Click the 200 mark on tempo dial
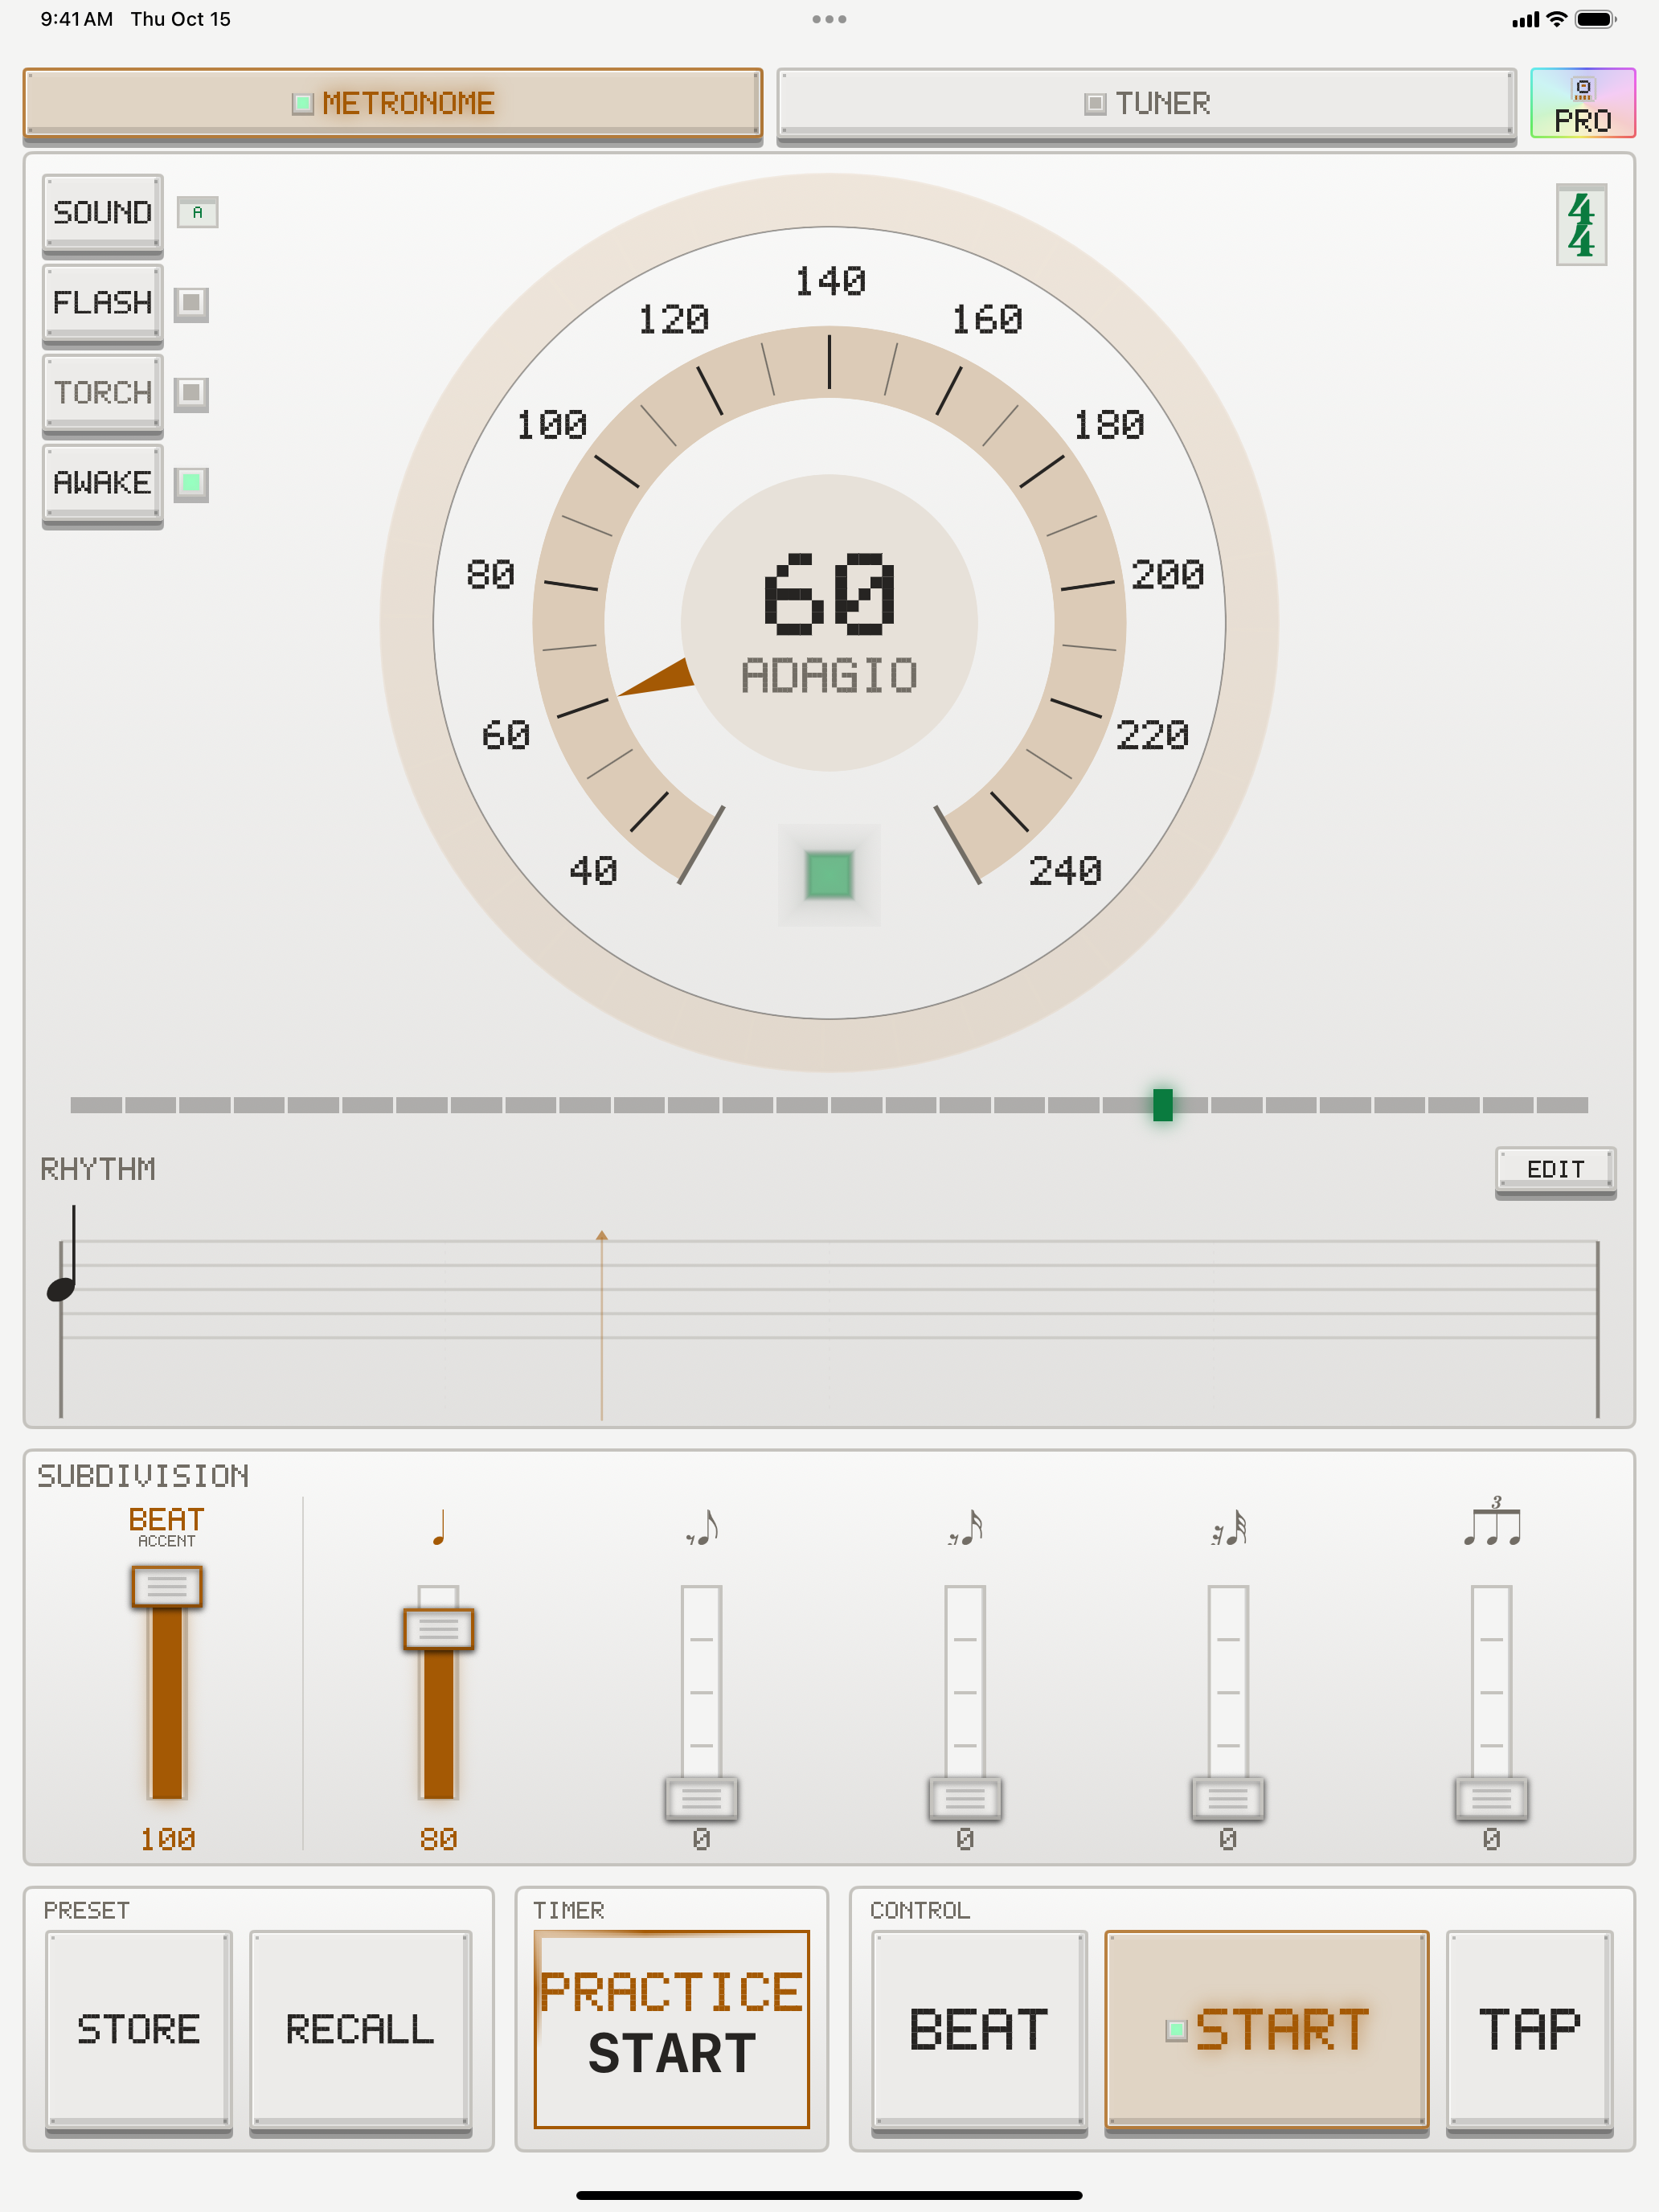The width and height of the screenshot is (1659, 2212). (x=1167, y=575)
